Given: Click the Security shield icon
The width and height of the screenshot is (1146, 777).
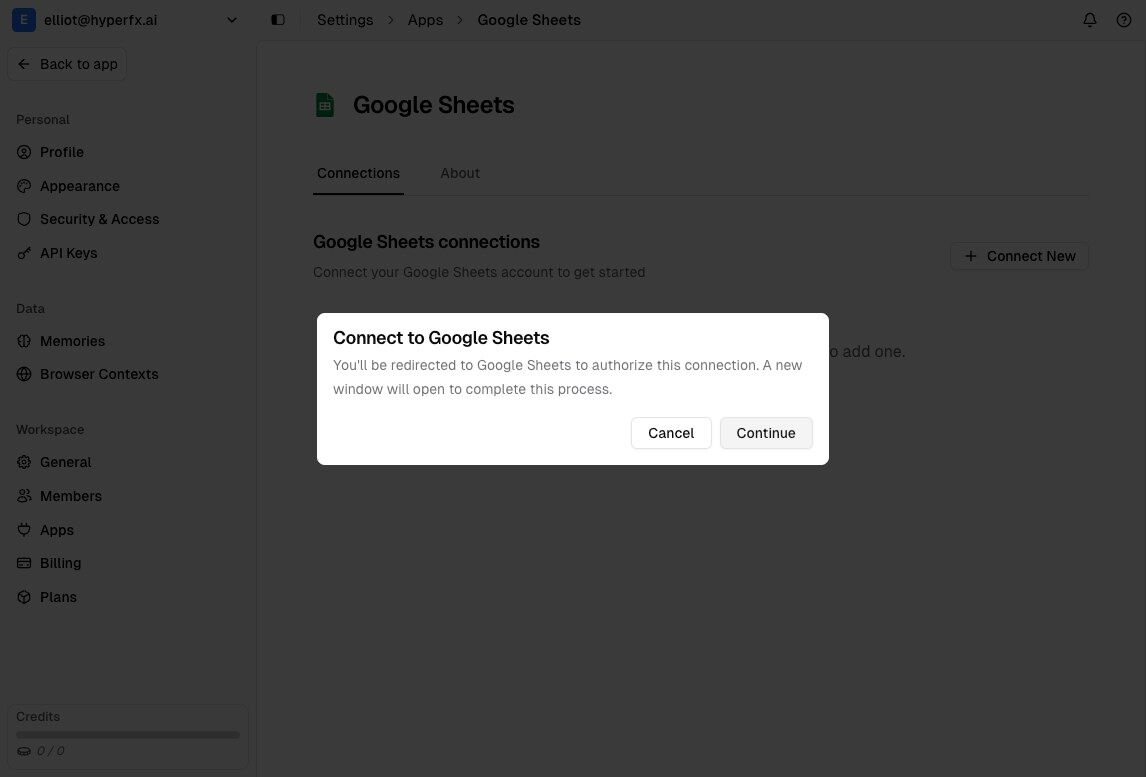Looking at the screenshot, I should point(24,219).
